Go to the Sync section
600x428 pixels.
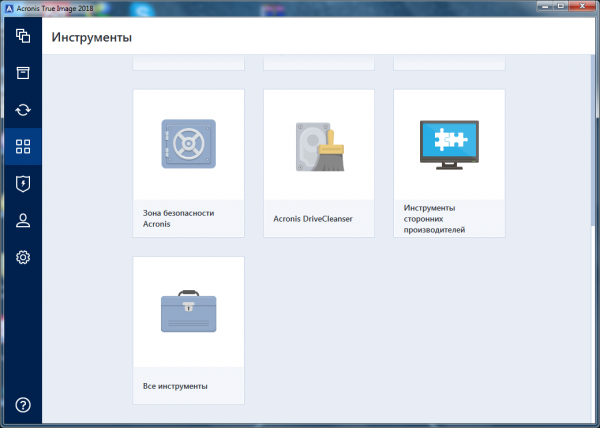(x=22, y=110)
